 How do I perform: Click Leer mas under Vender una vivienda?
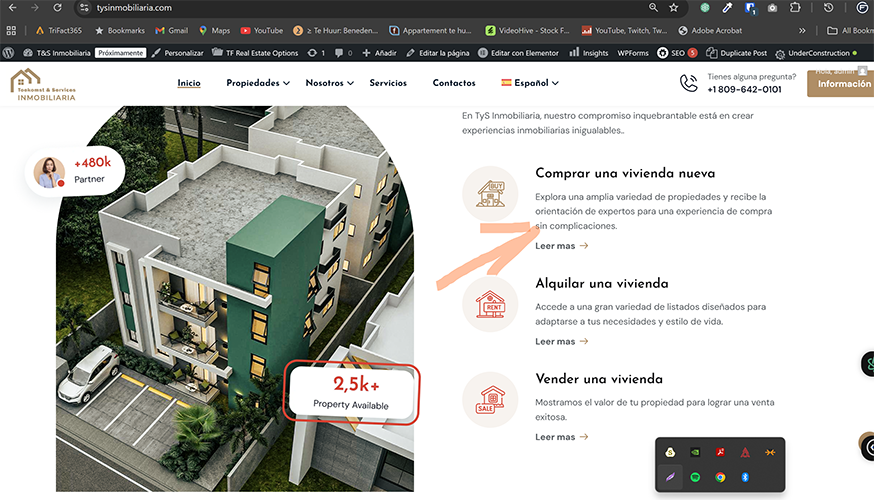(561, 437)
